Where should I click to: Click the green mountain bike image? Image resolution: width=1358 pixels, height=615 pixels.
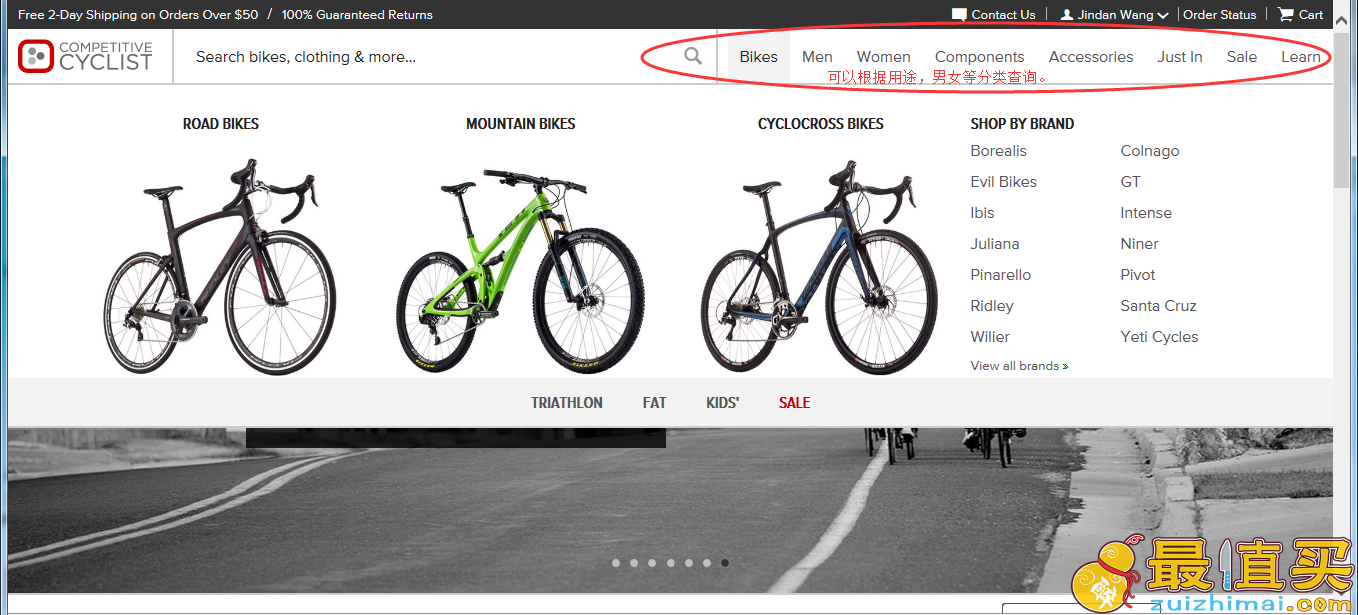[x=520, y=270]
